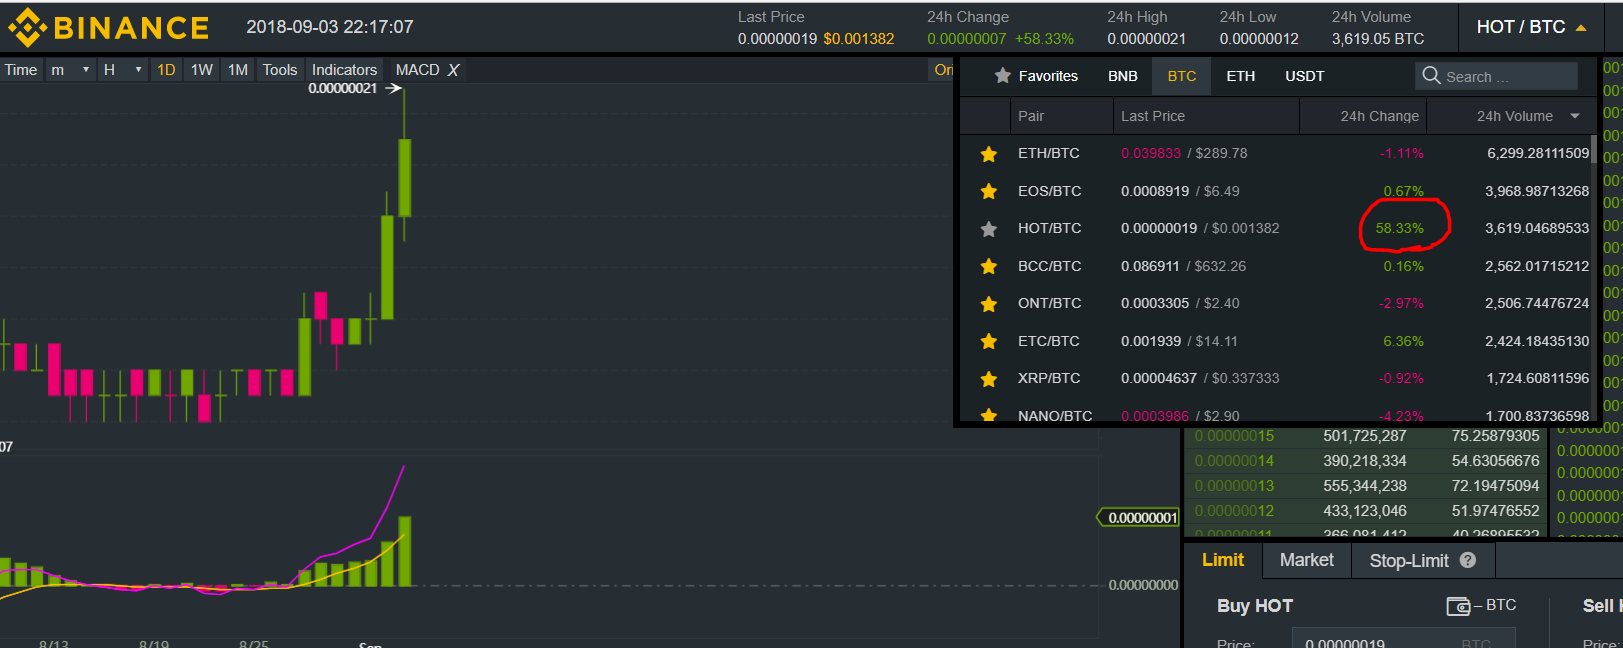This screenshot has width=1623, height=648.
Task: Select the 1M chart interval
Action: coord(238,70)
